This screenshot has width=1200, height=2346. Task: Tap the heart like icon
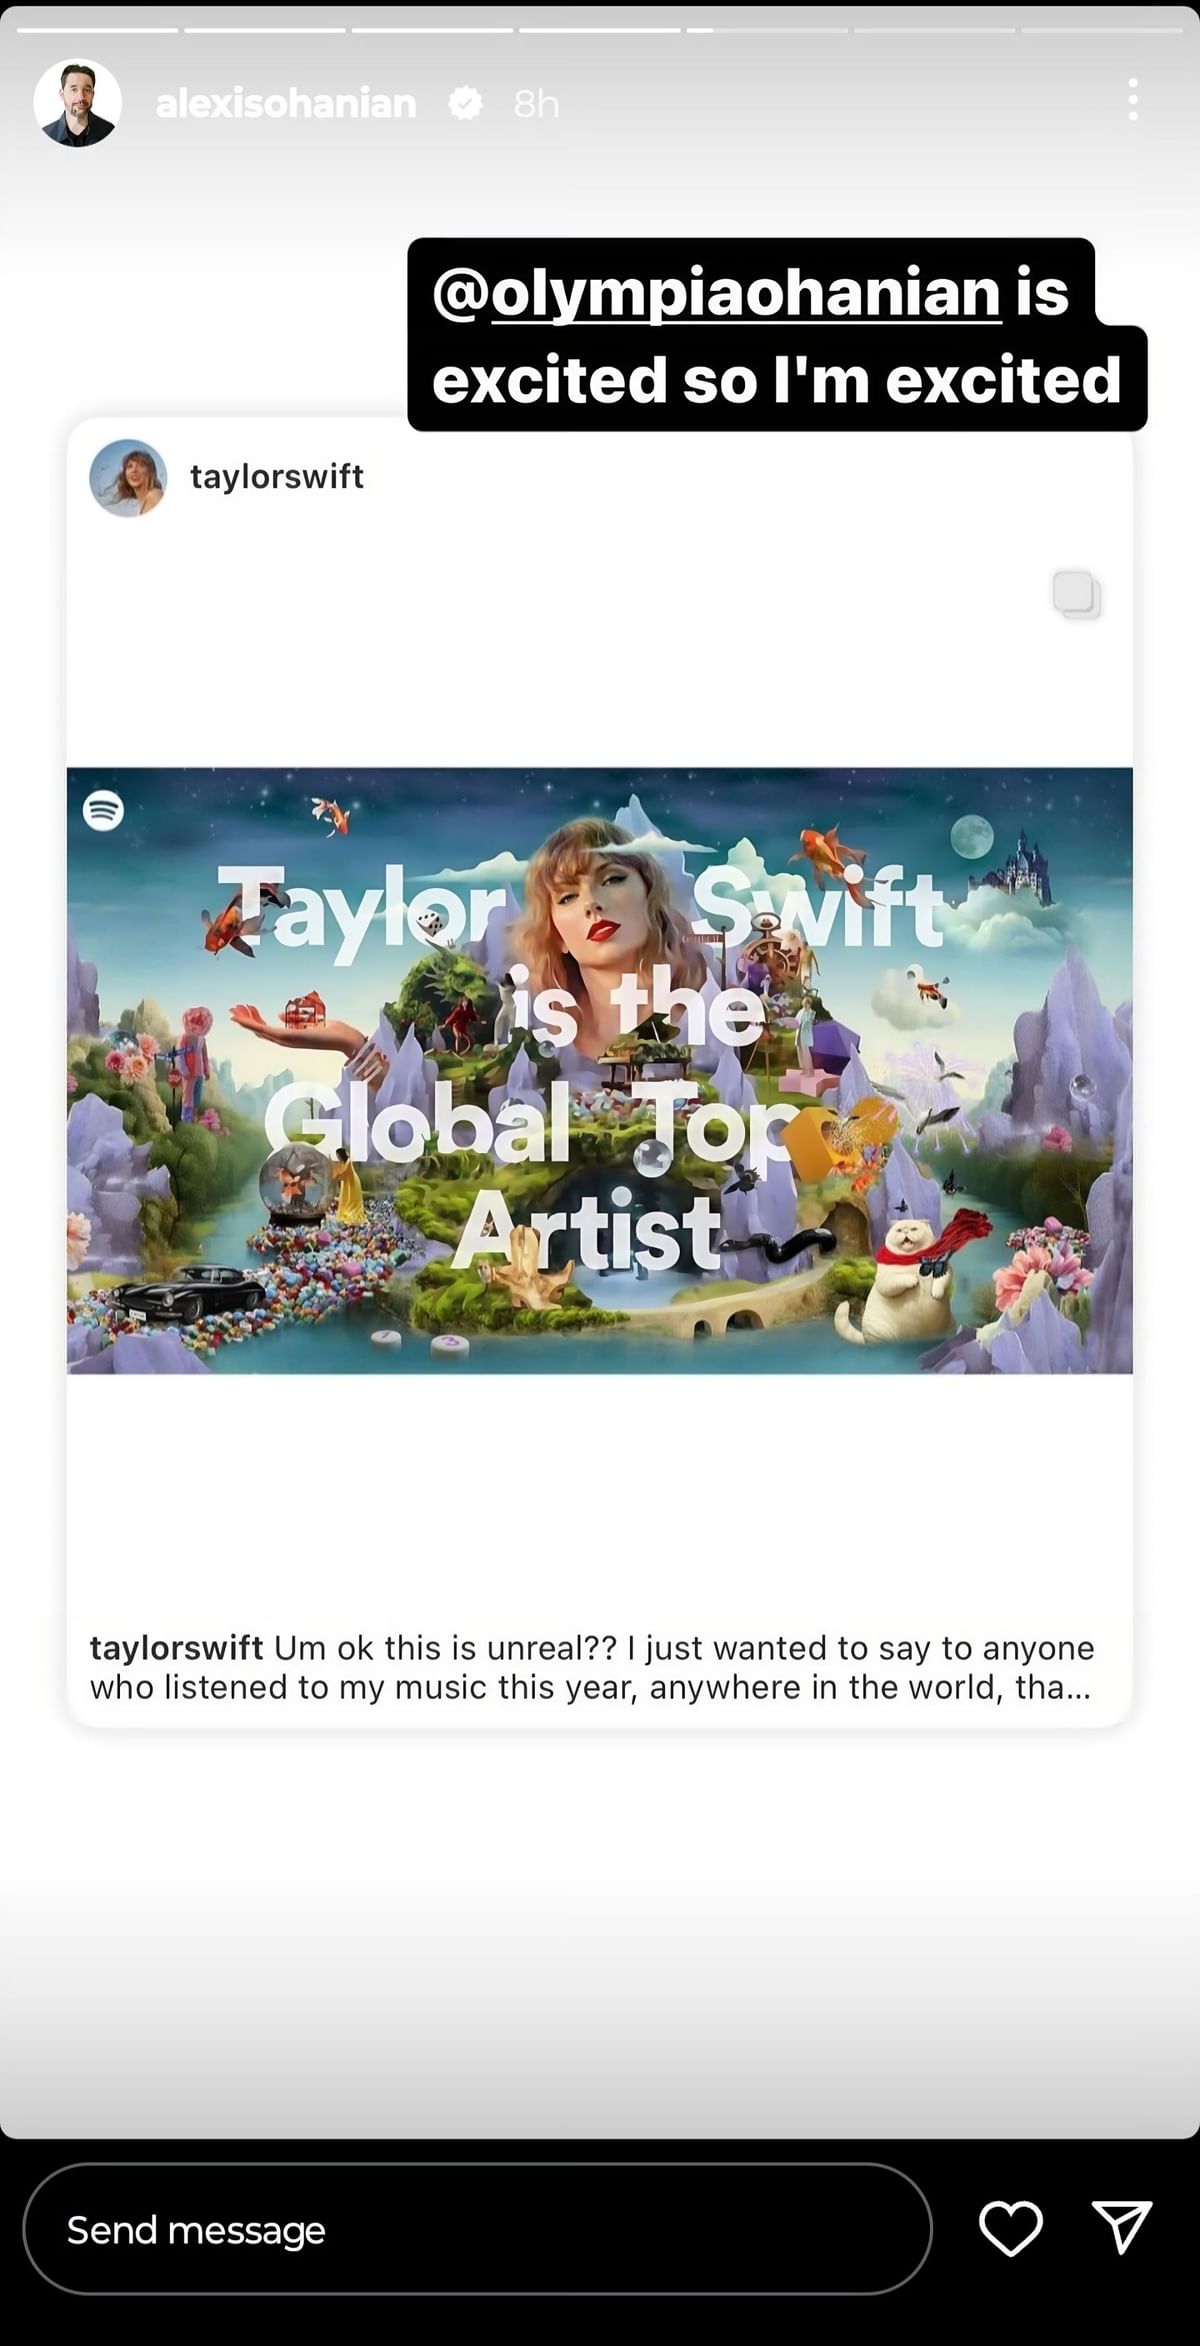1010,2229
